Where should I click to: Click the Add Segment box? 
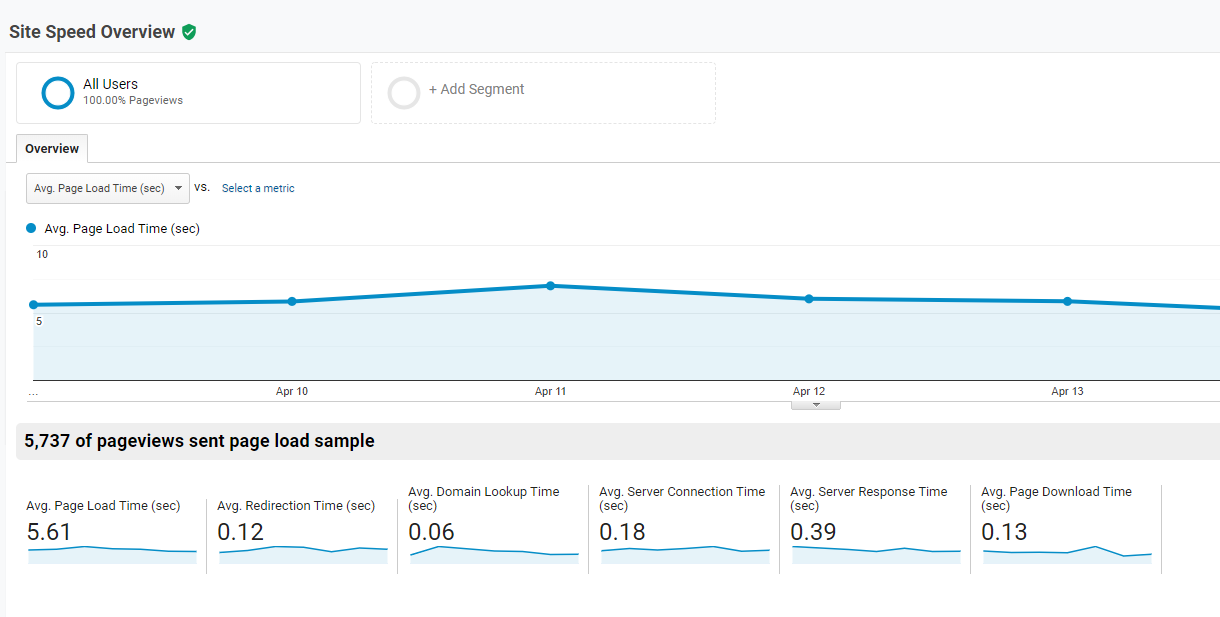click(x=543, y=93)
